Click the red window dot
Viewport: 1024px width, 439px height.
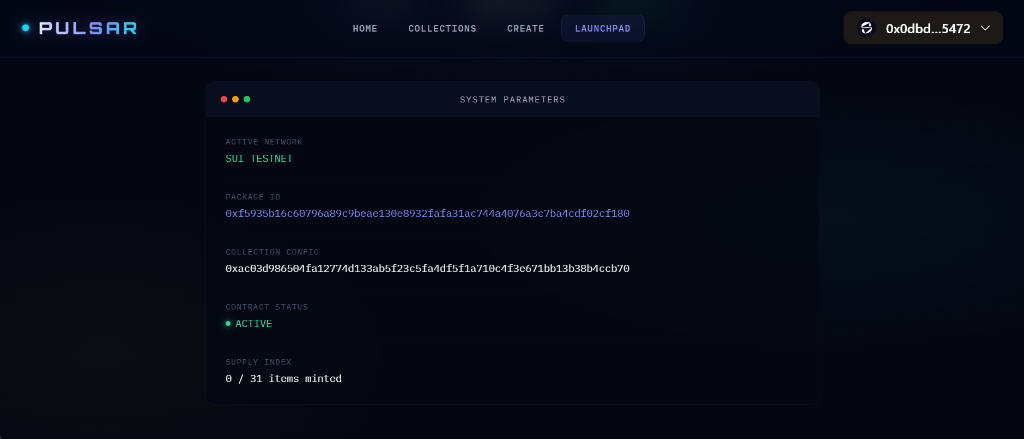click(224, 99)
